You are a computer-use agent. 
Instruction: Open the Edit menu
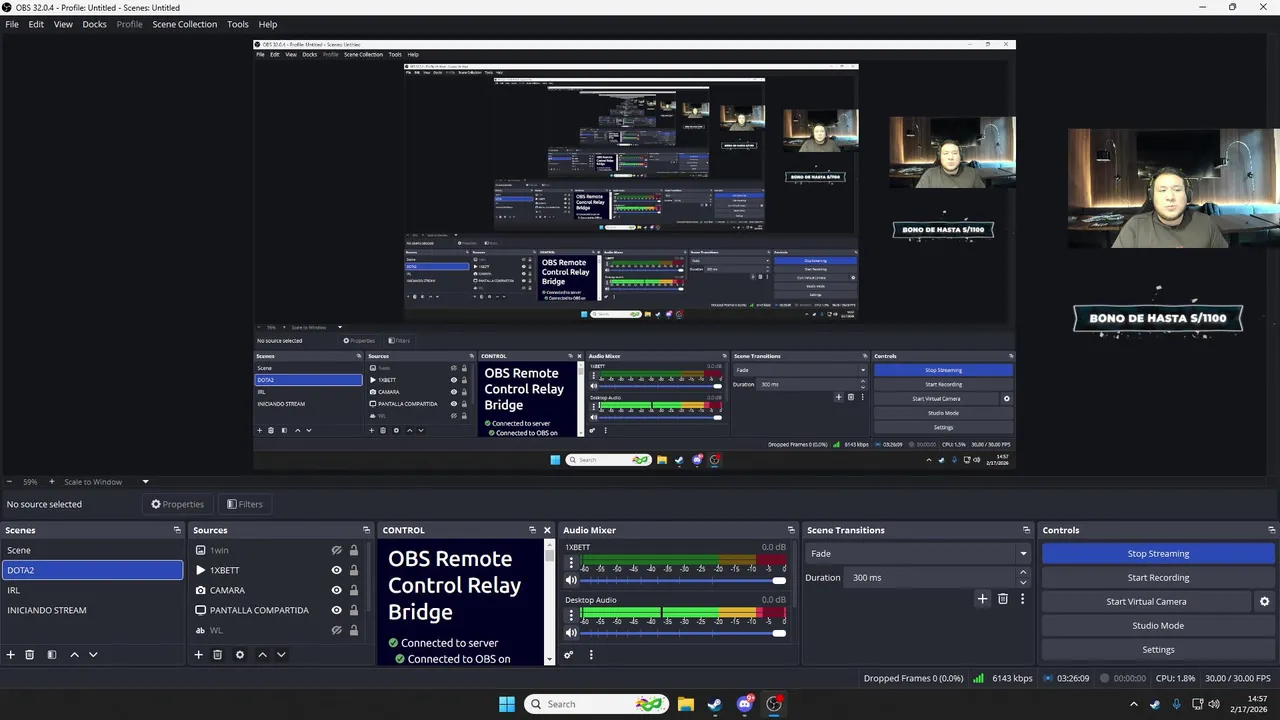coord(36,24)
